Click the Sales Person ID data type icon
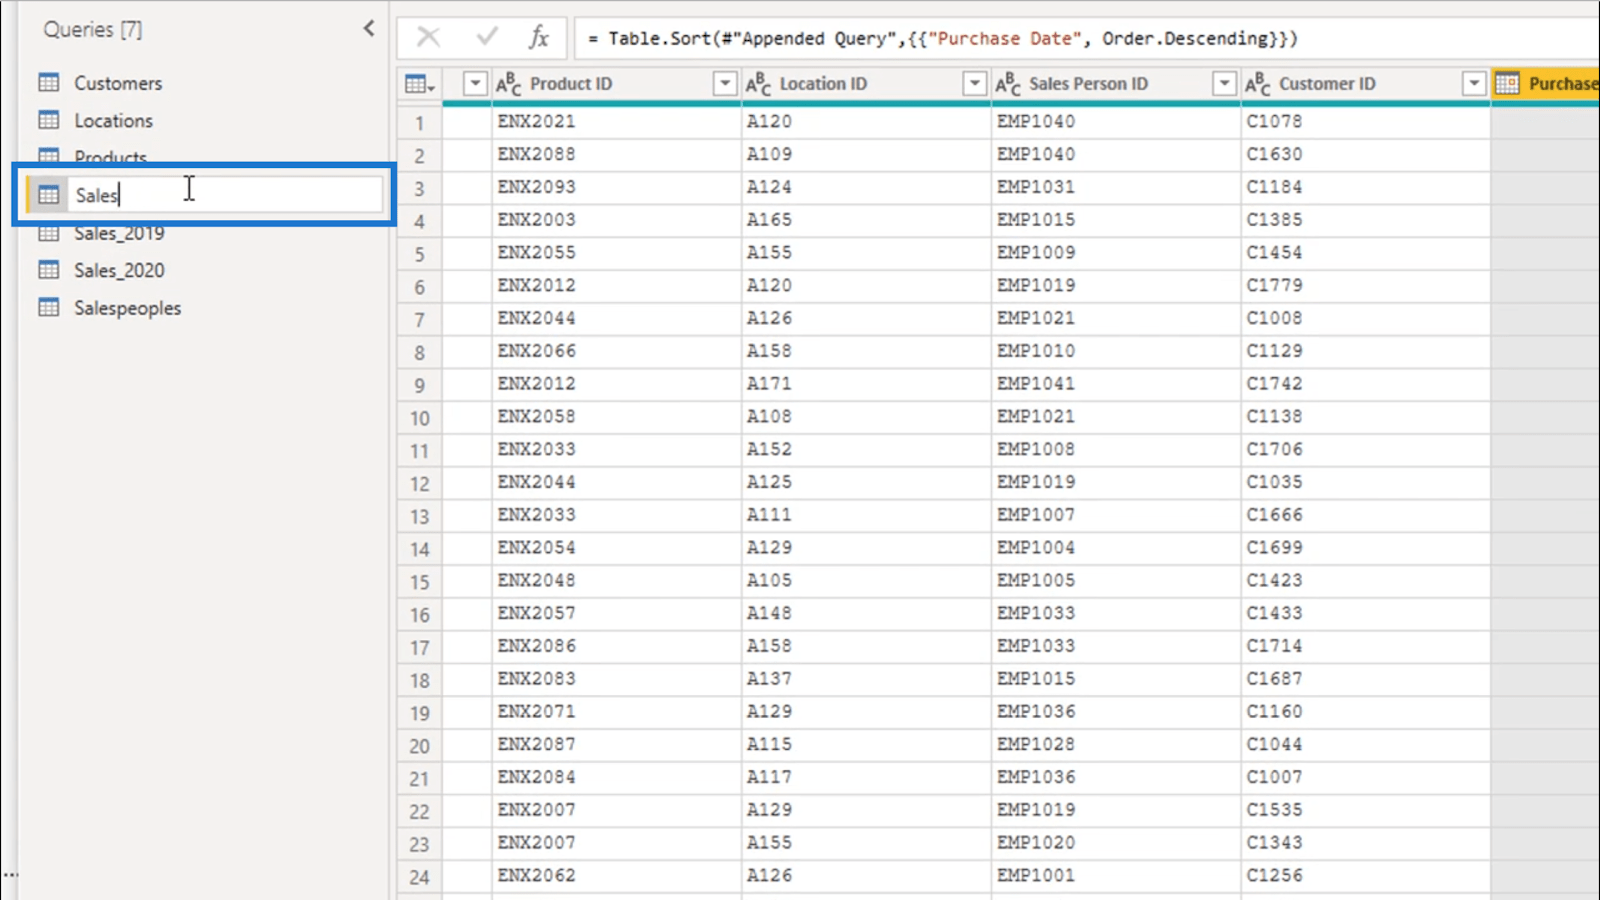The width and height of the screenshot is (1600, 900). coord(1007,84)
